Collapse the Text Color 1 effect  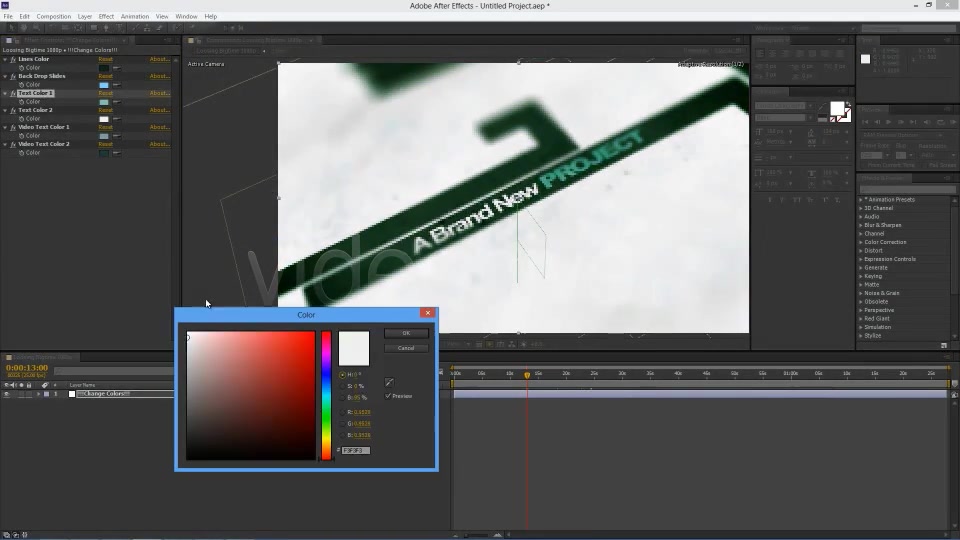coord(6,94)
